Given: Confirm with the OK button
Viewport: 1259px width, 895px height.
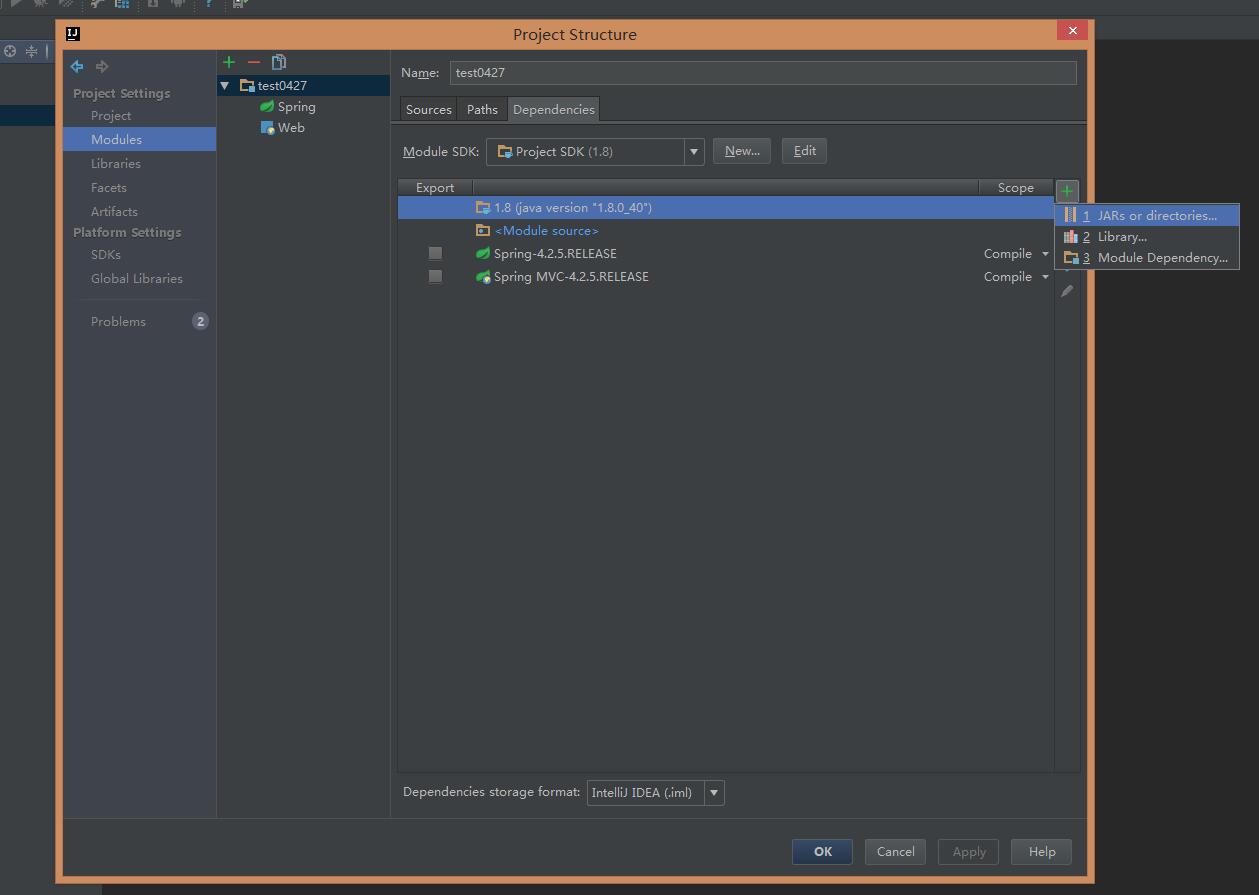Looking at the screenshot, I should (822, 852).
